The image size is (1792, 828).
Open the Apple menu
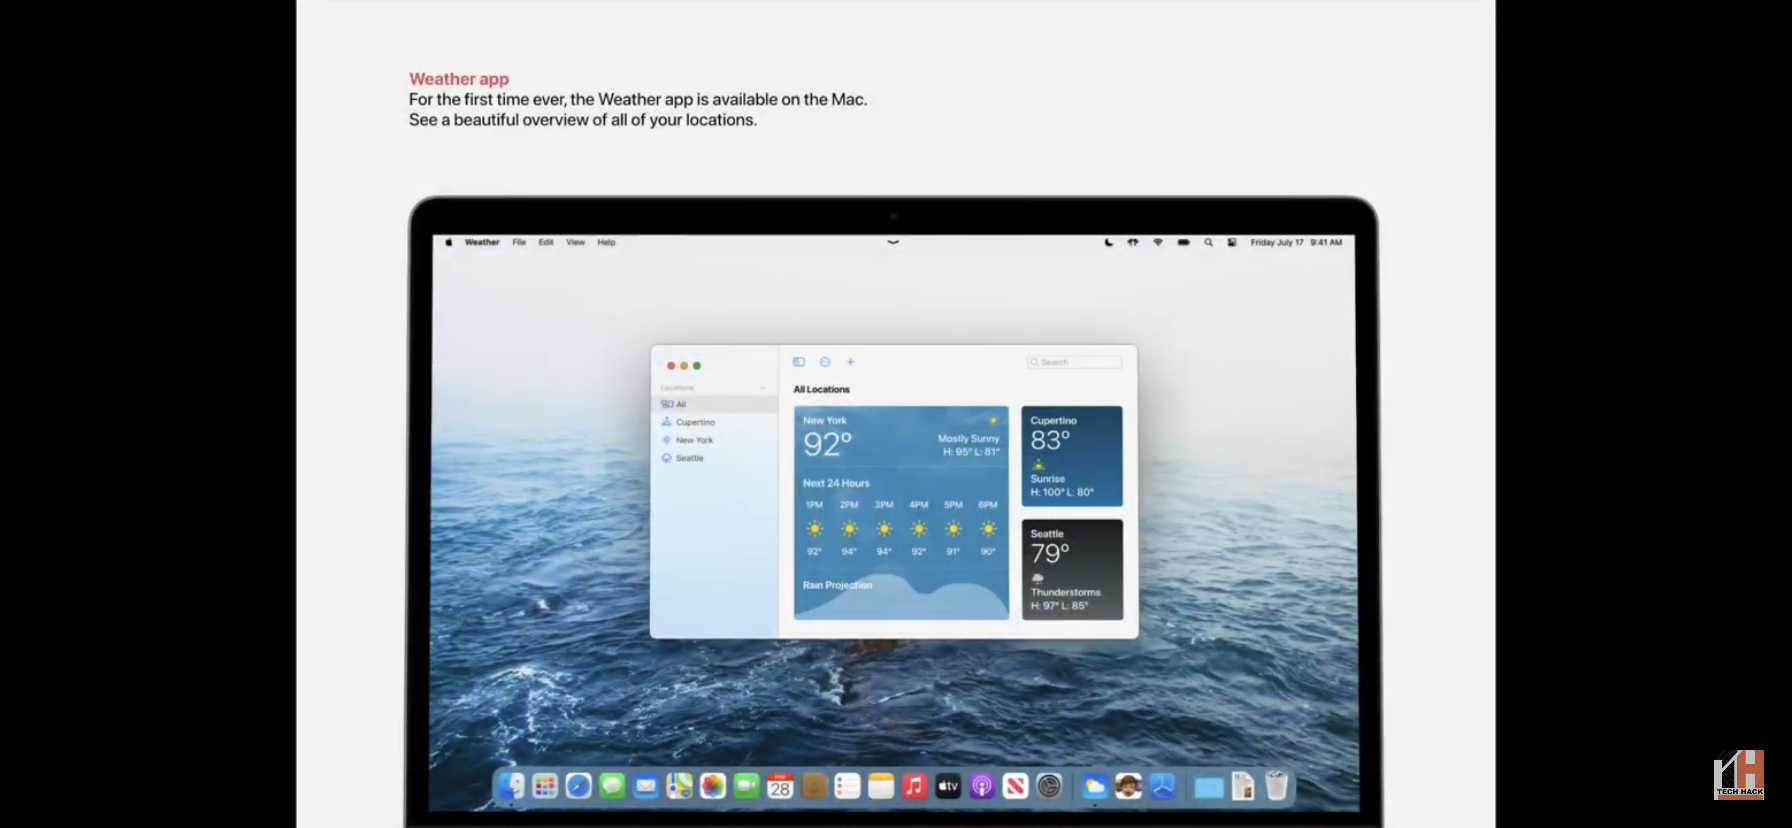[x=448, y=242]
